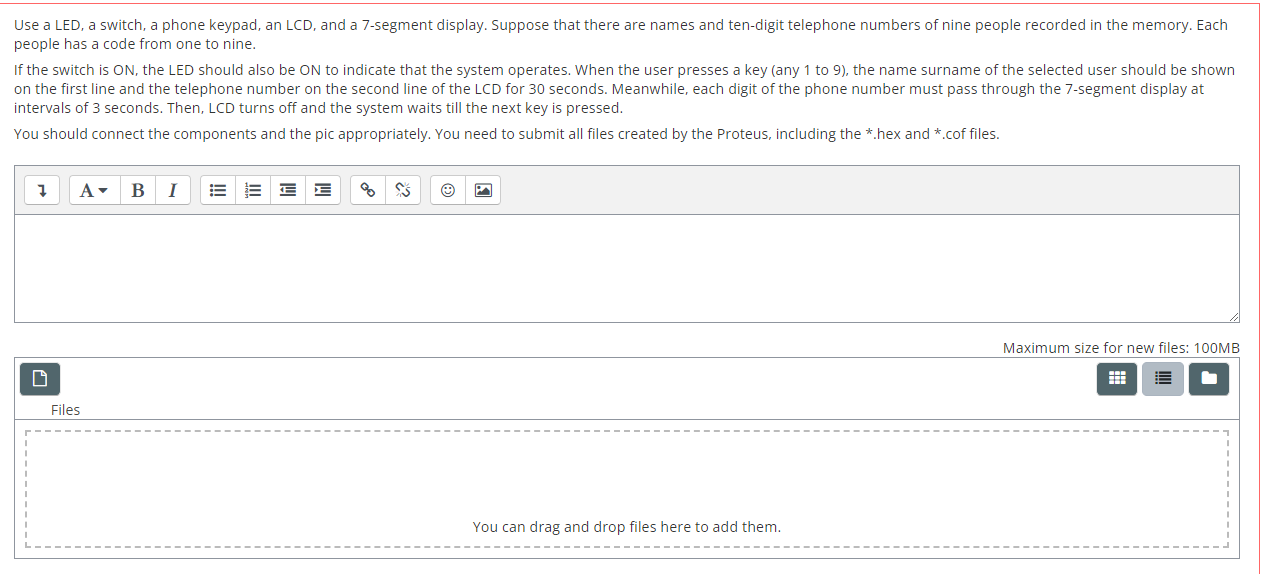1263x574 pixels.
Task: Insert a hyperlink
Action: 368,190
